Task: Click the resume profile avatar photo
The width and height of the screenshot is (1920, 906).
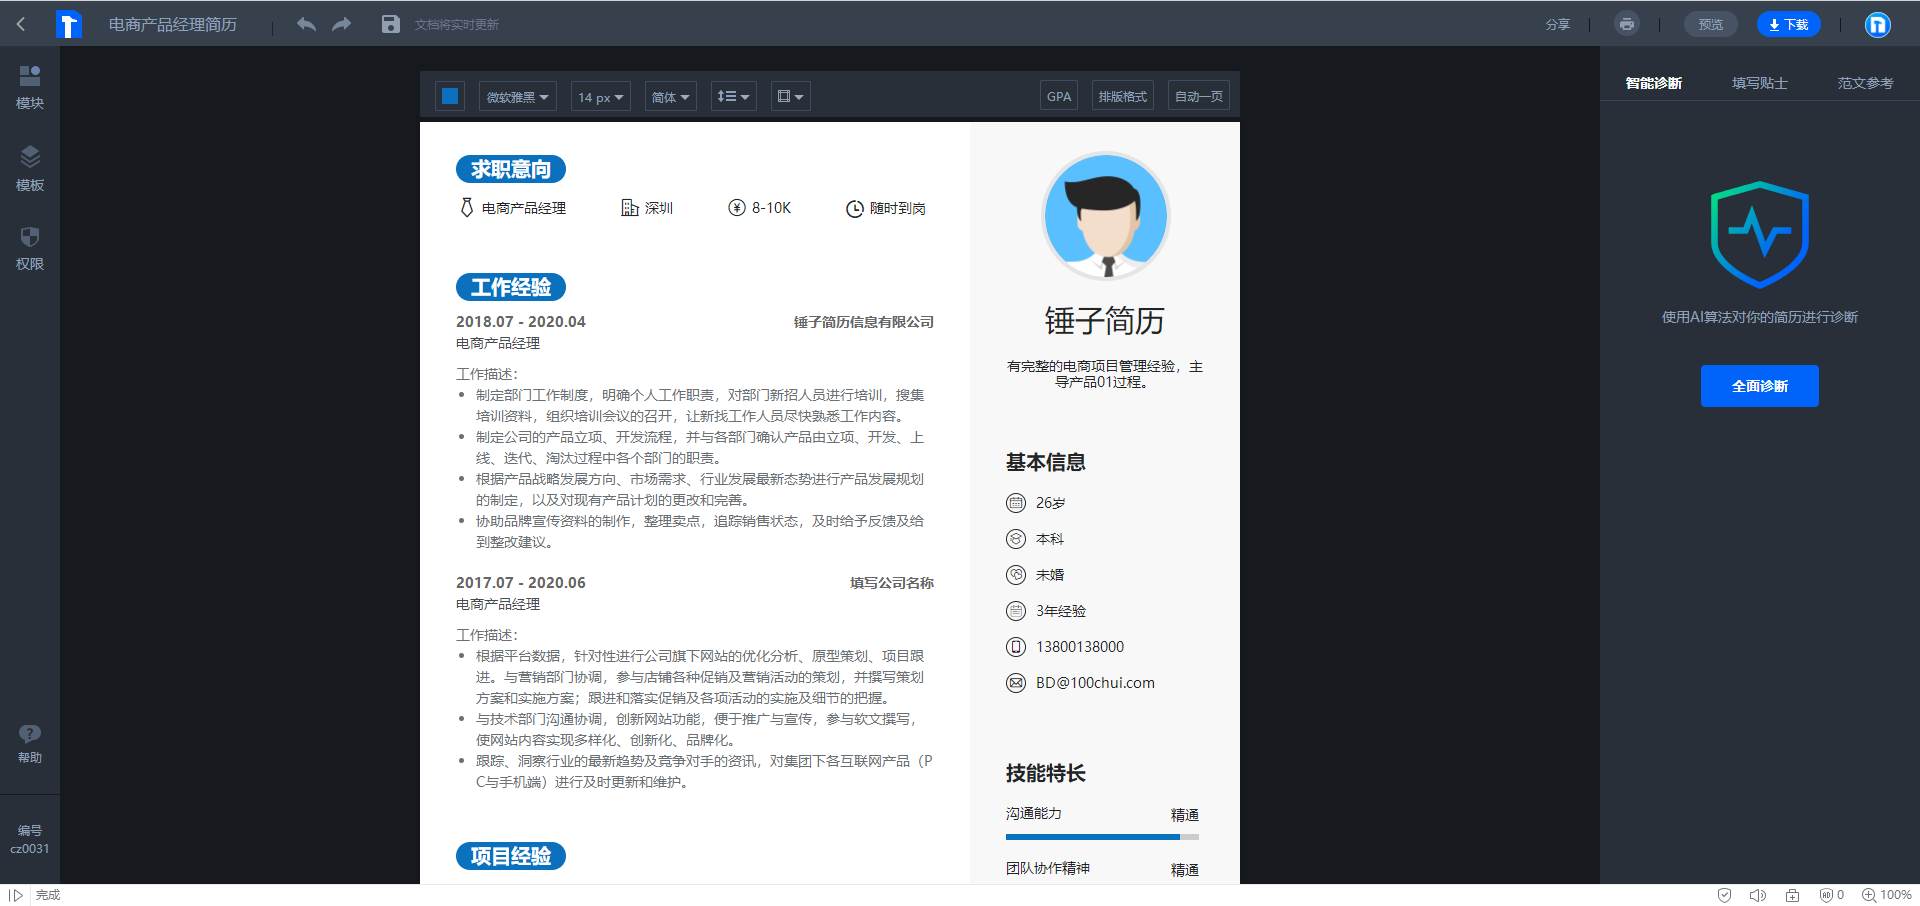Action: (x=1106, y=215)
